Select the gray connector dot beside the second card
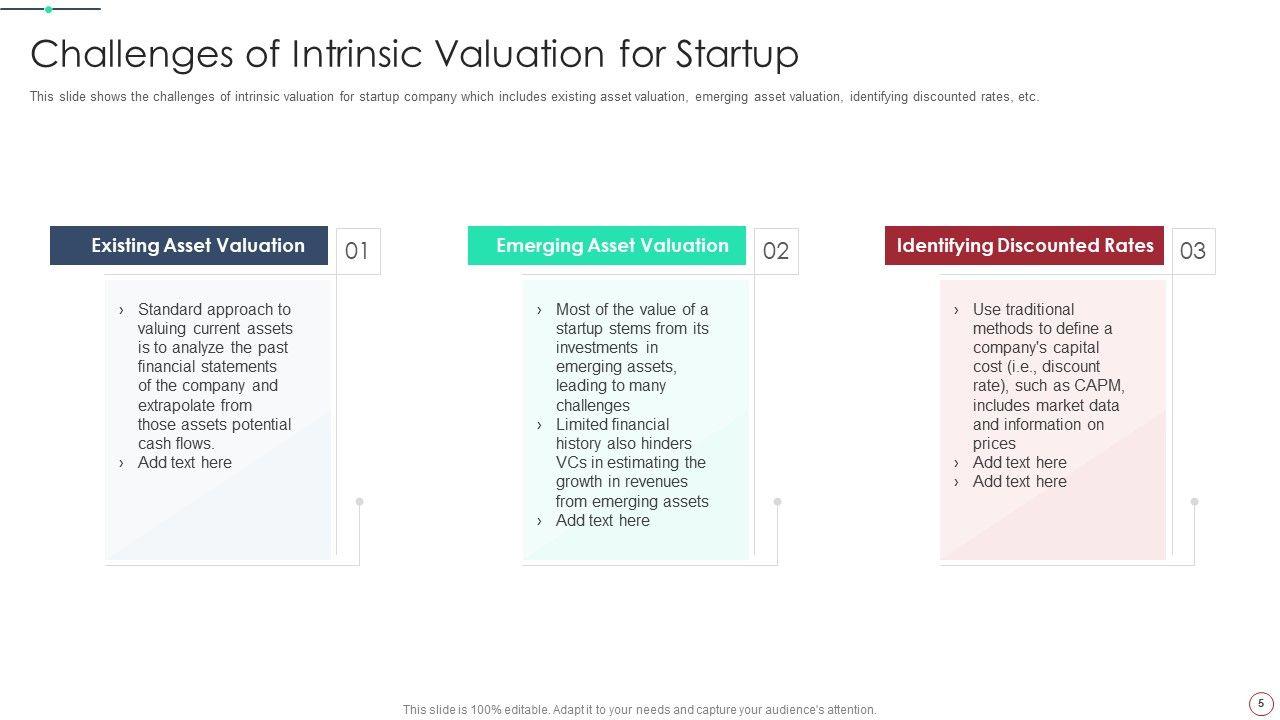1280x720 pixels. 777,502
